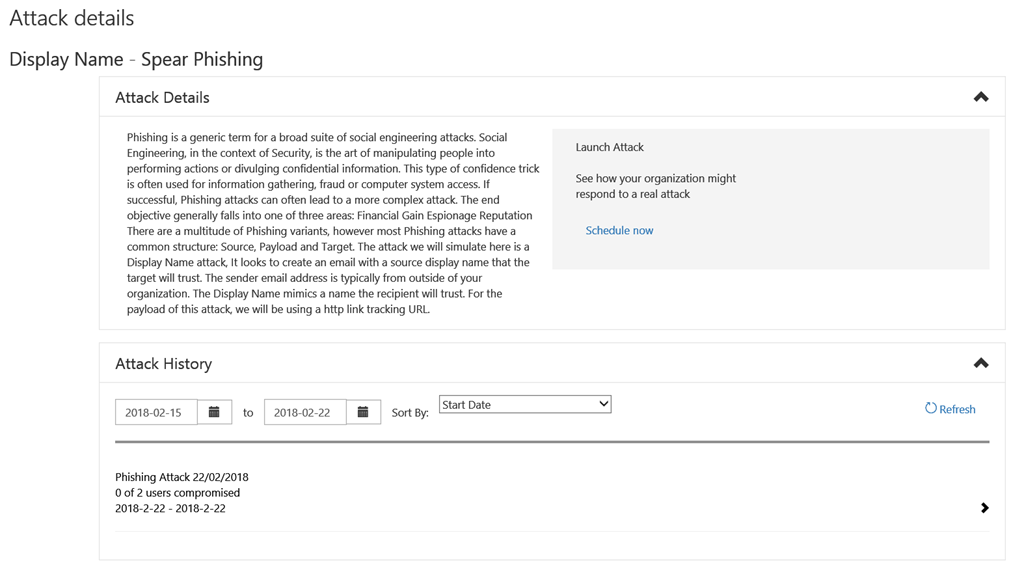Click the Attack History panel header title
1024x576 pixels.
coord(163,364)
